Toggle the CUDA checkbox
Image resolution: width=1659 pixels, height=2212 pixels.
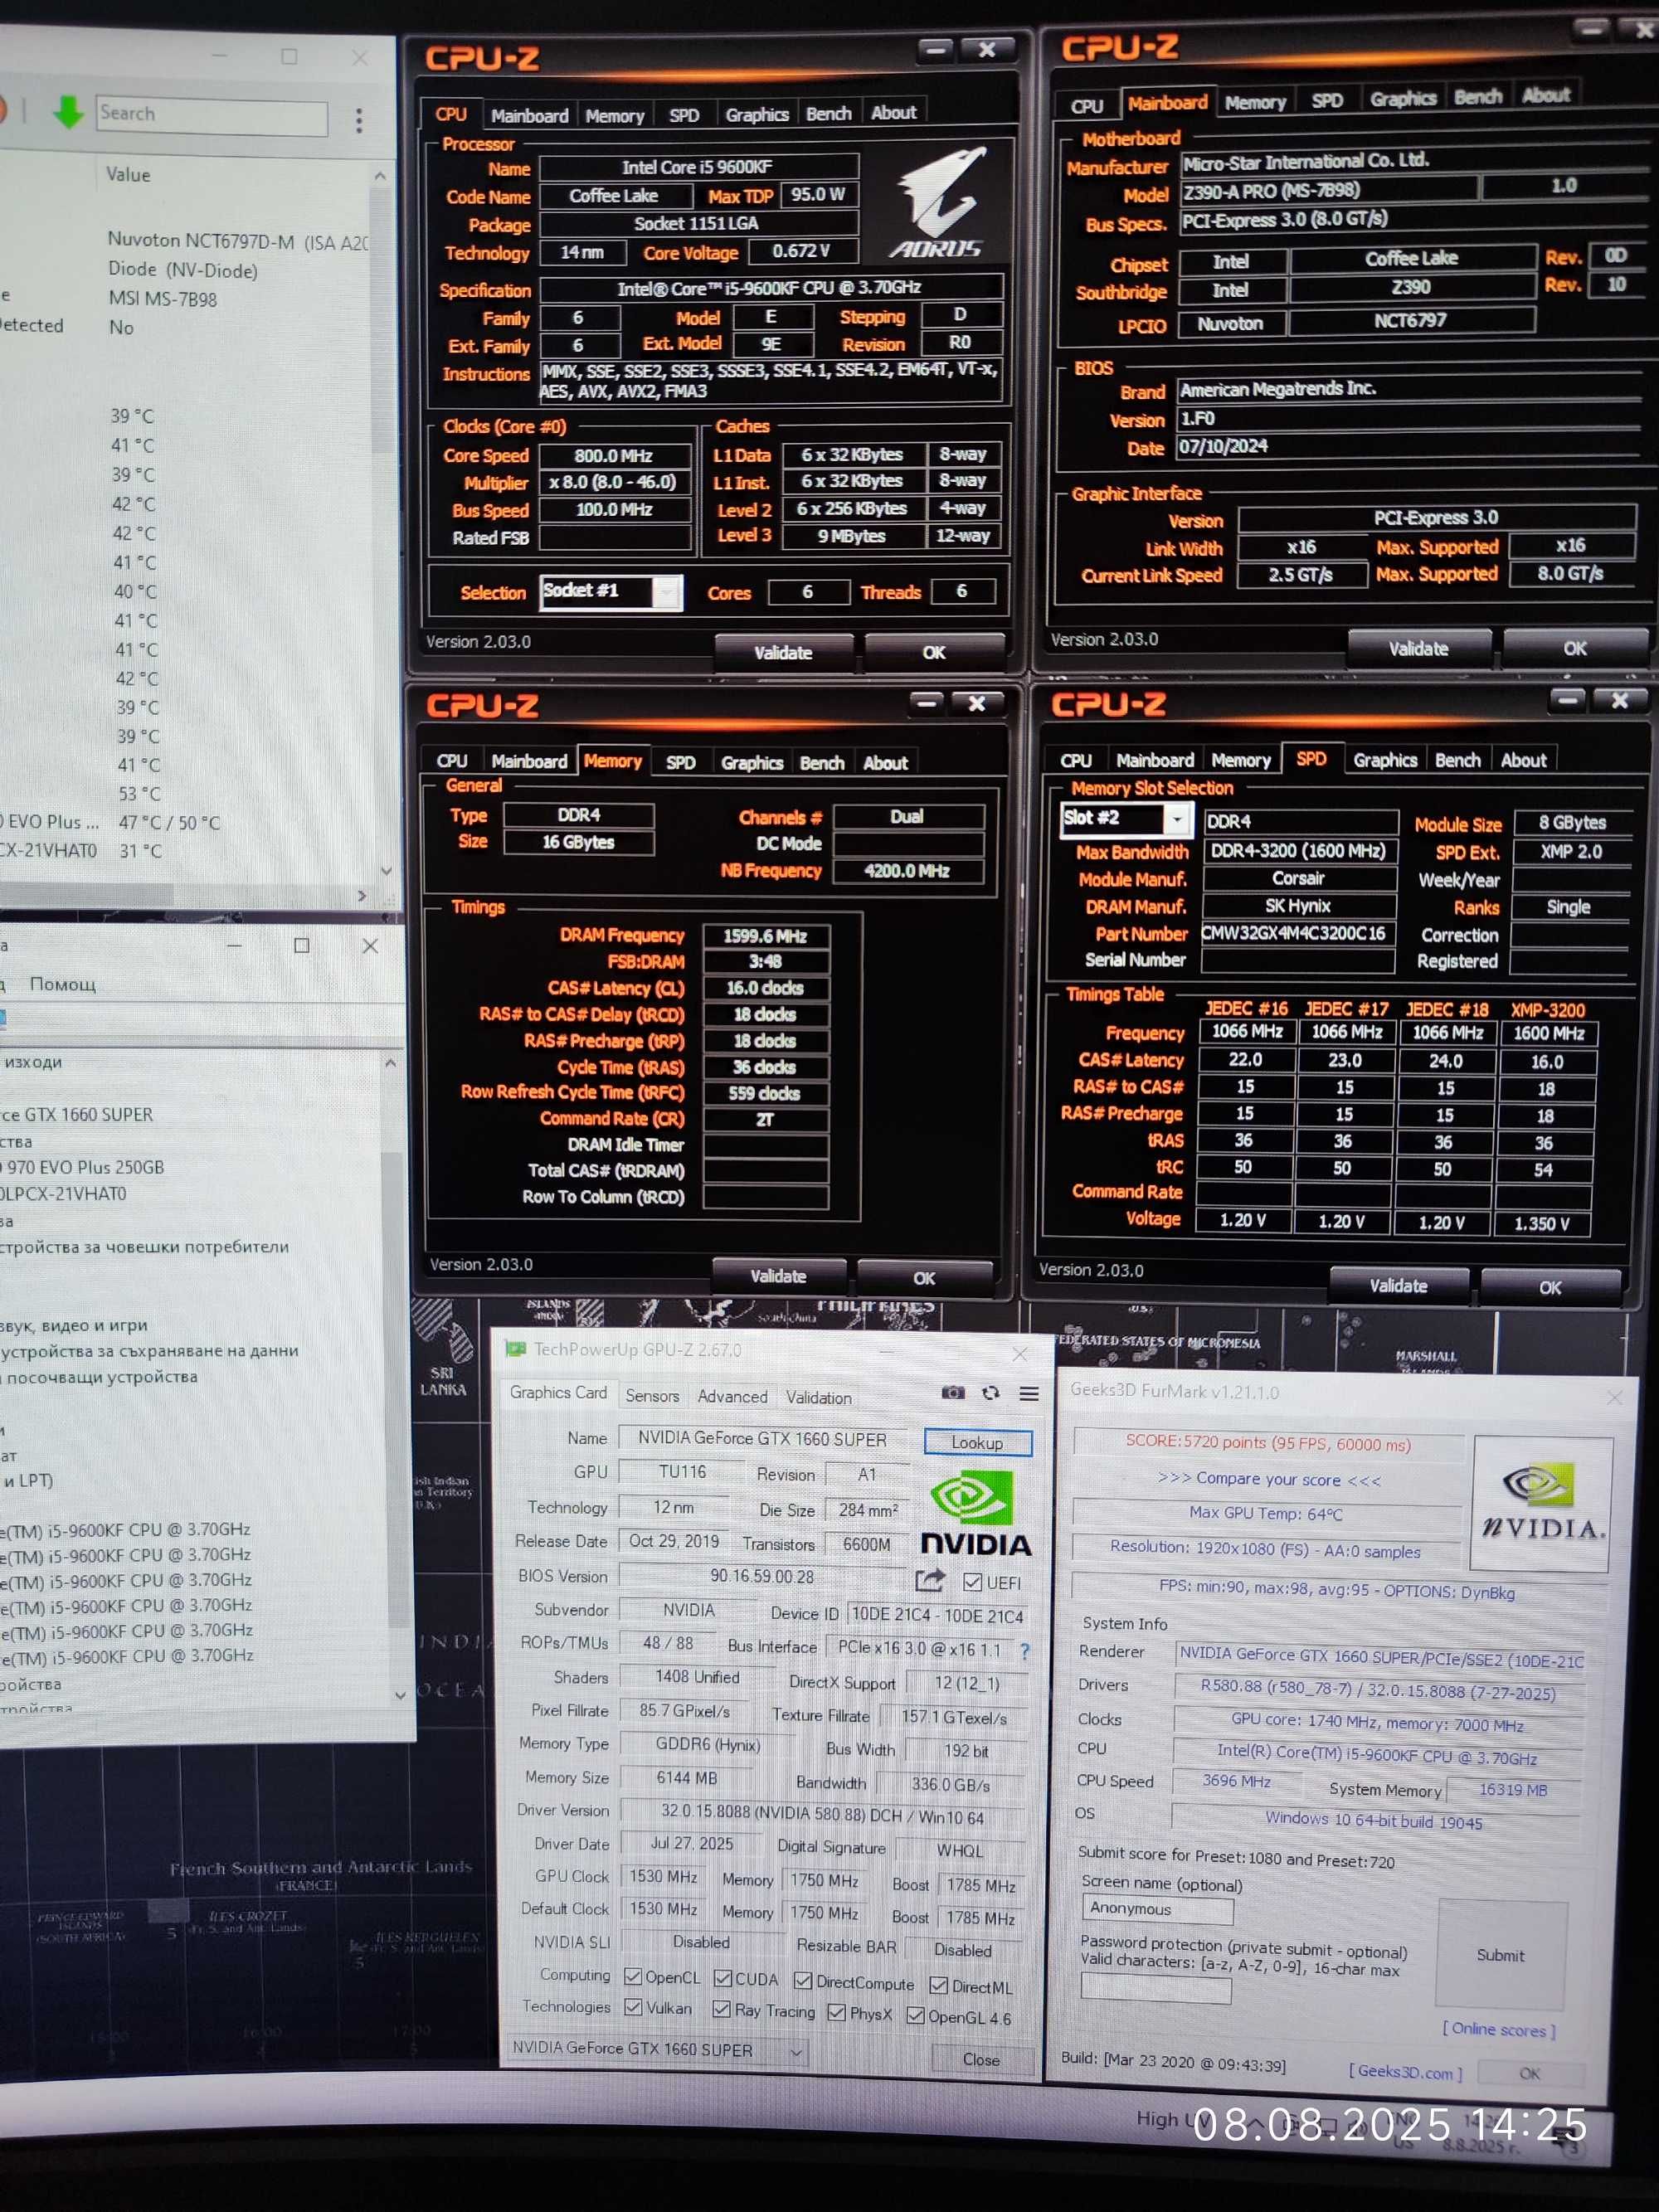(722, 1978)
